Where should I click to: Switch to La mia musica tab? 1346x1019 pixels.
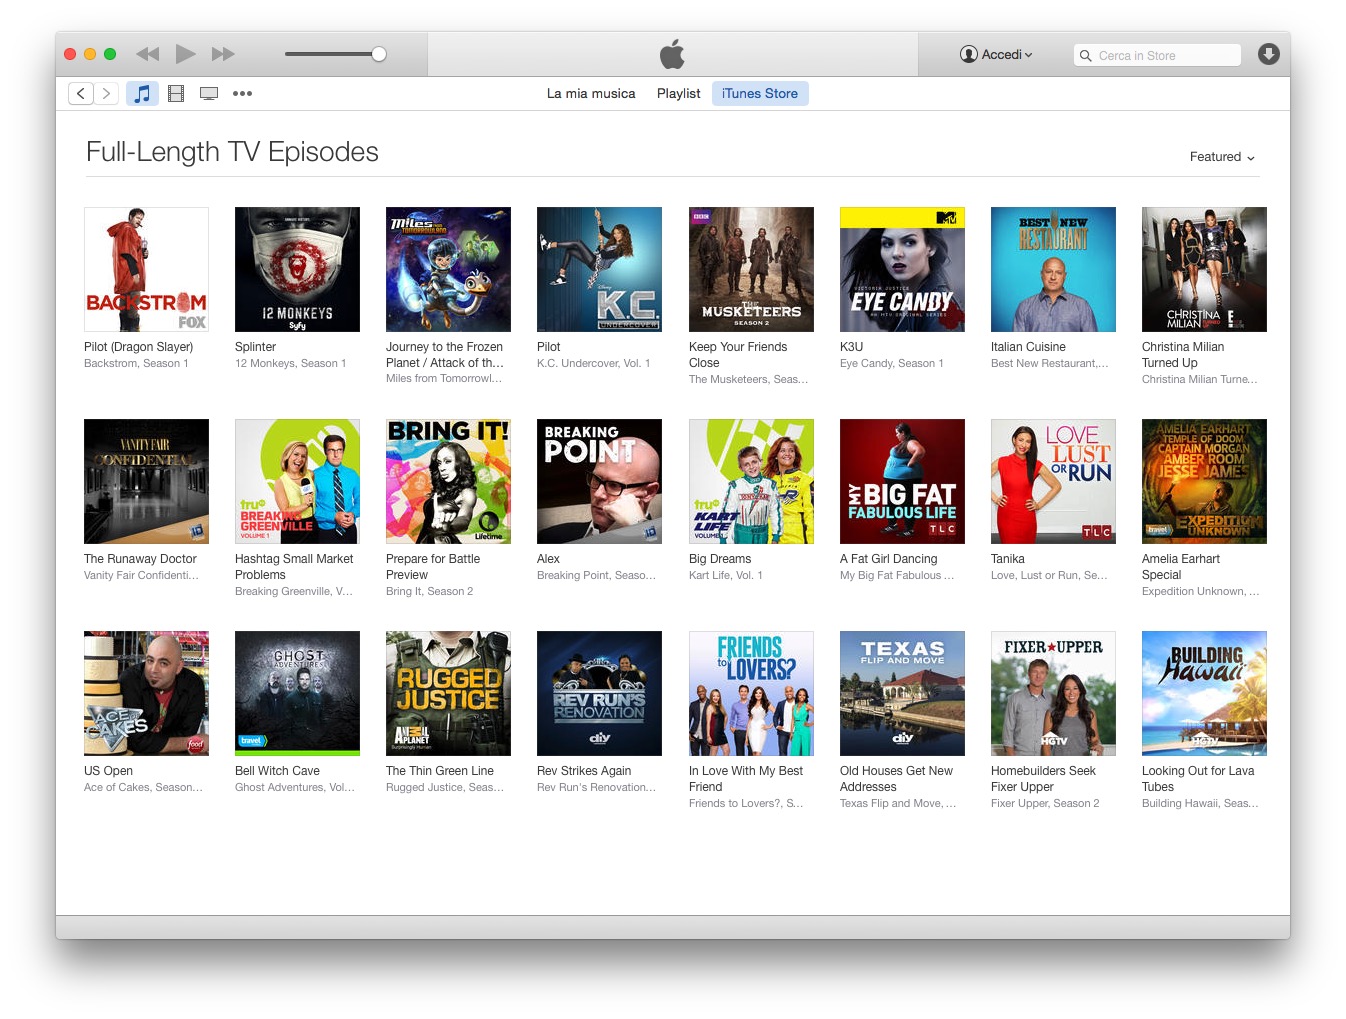tap(591, 93)
